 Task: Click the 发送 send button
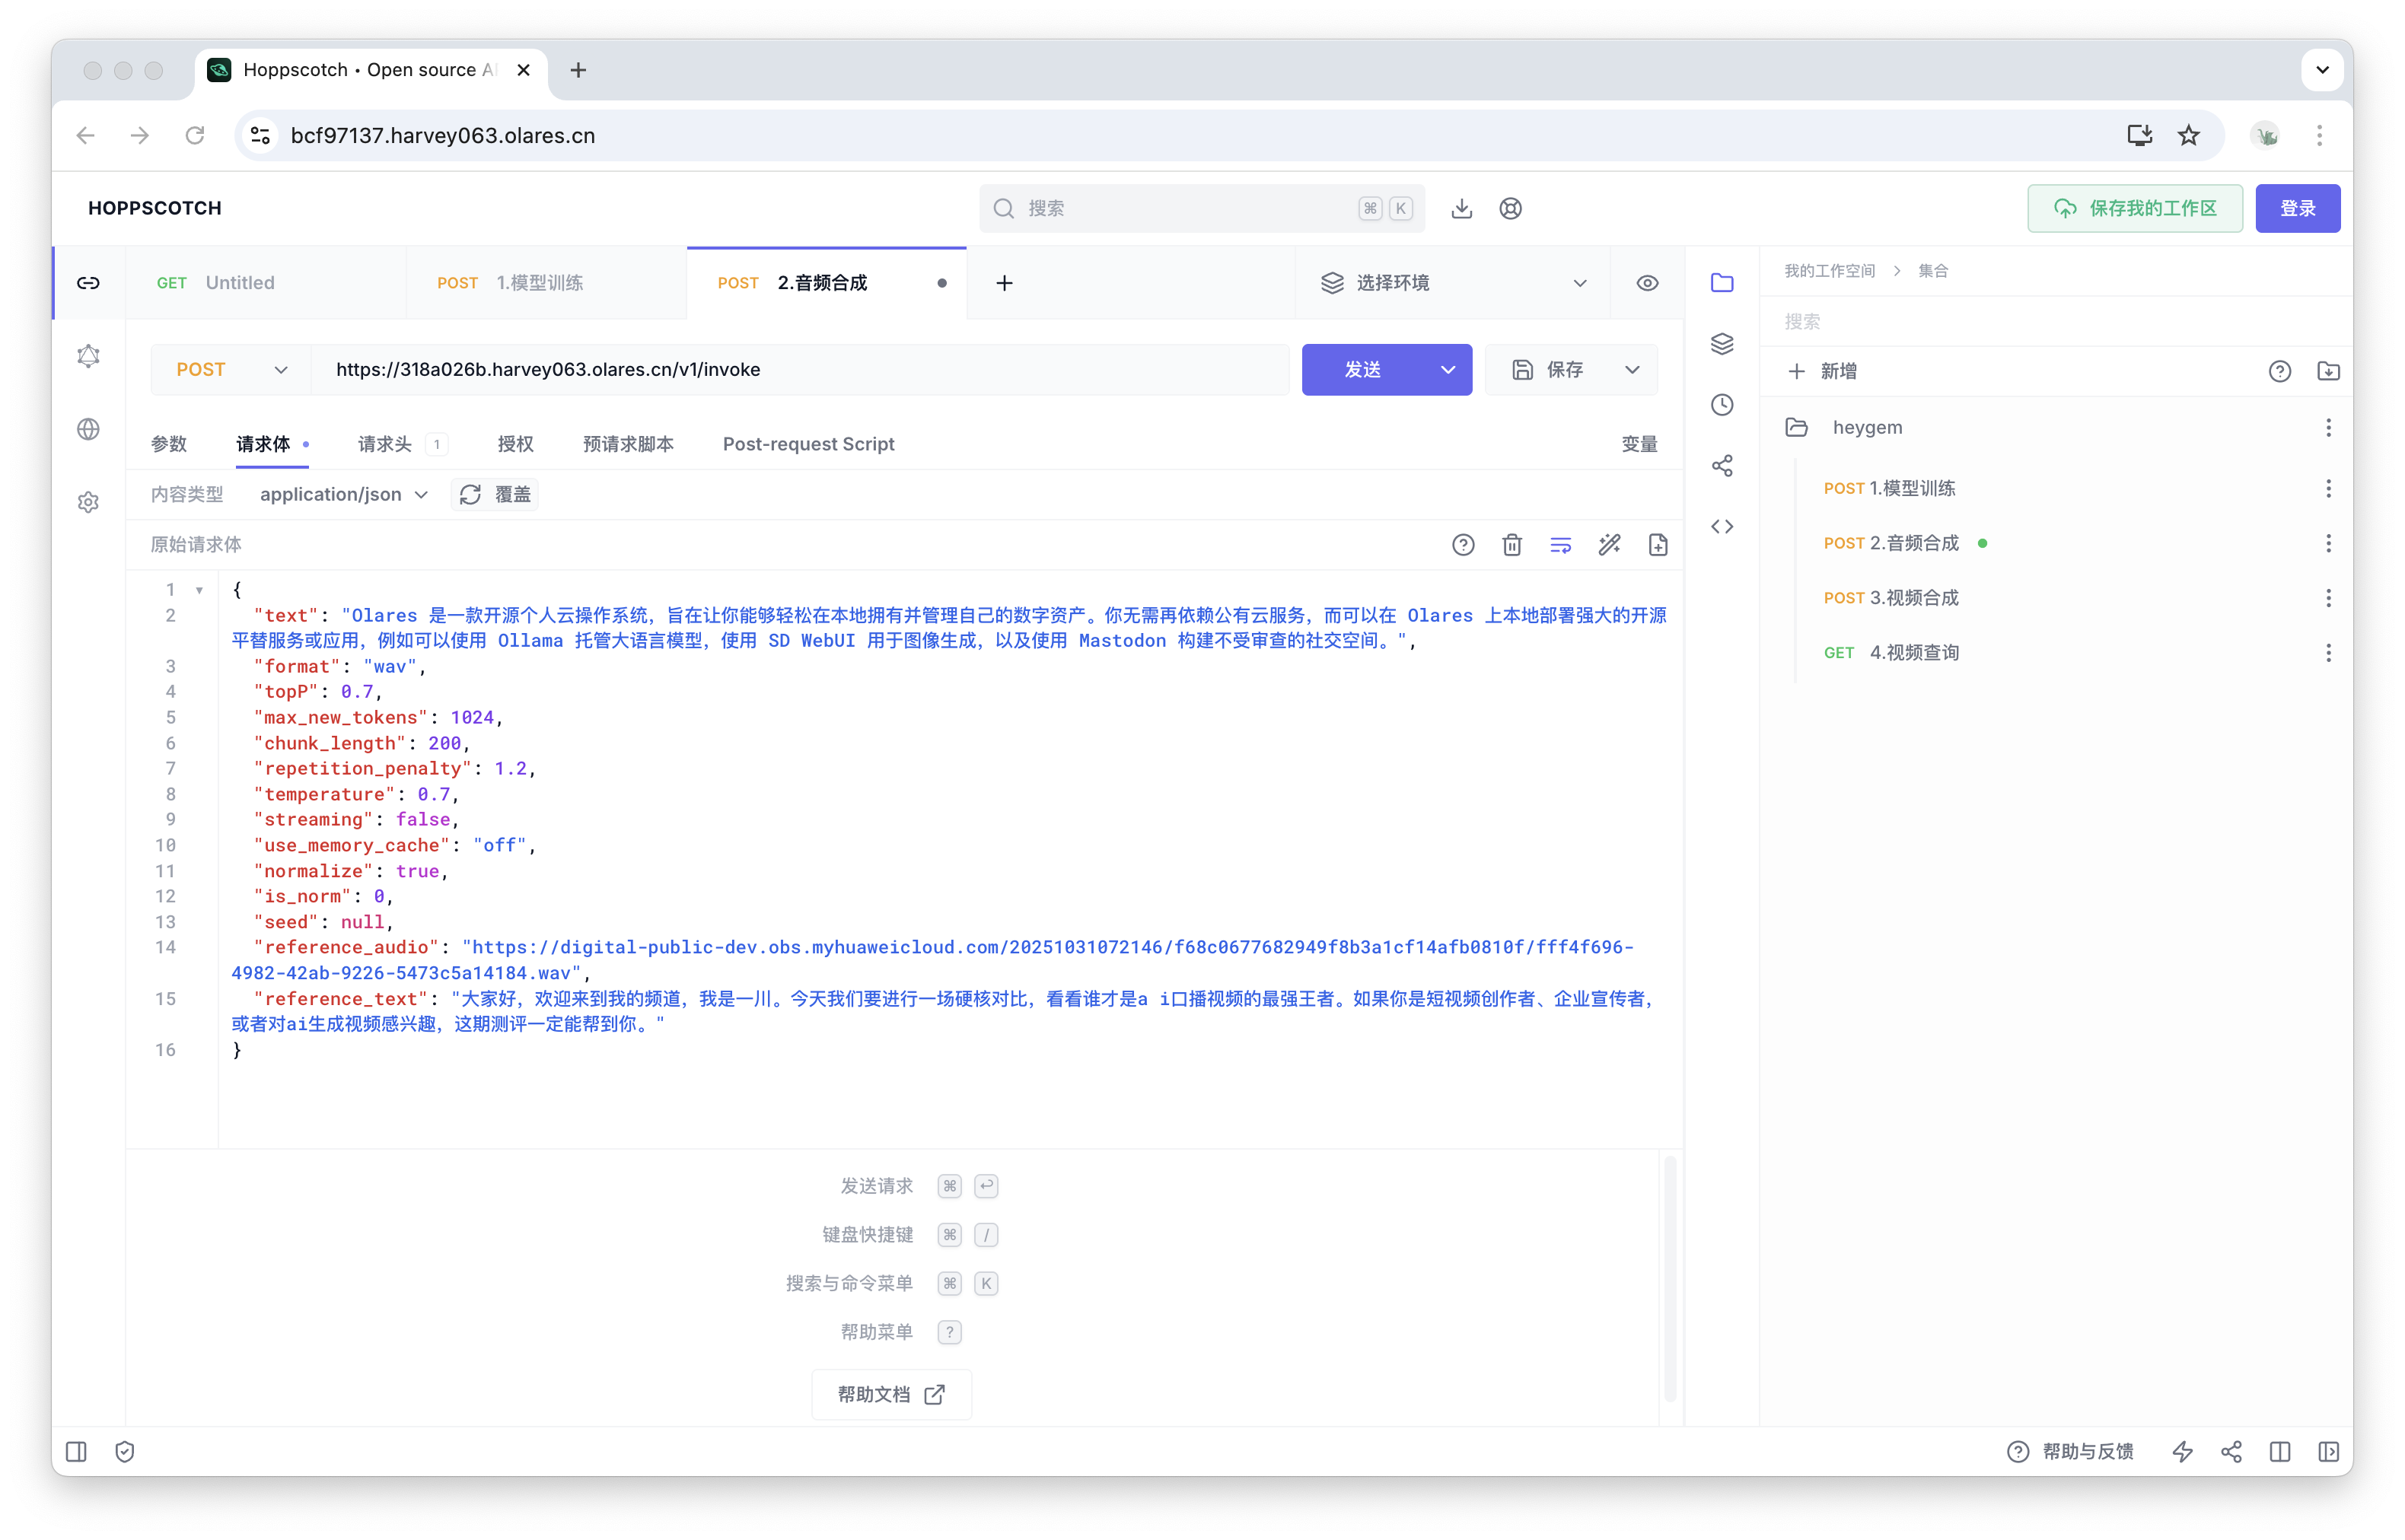(1363, 370)
